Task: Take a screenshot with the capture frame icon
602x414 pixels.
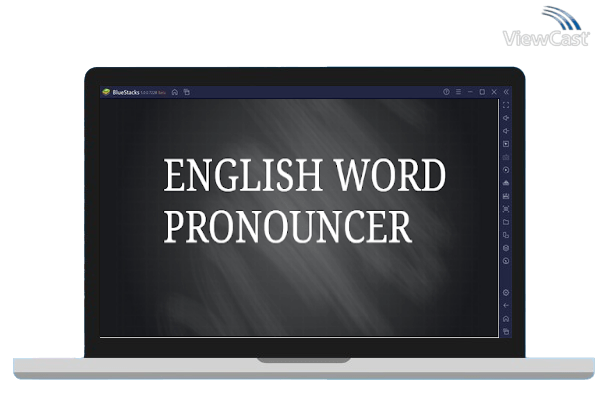Action: point(506,209)
